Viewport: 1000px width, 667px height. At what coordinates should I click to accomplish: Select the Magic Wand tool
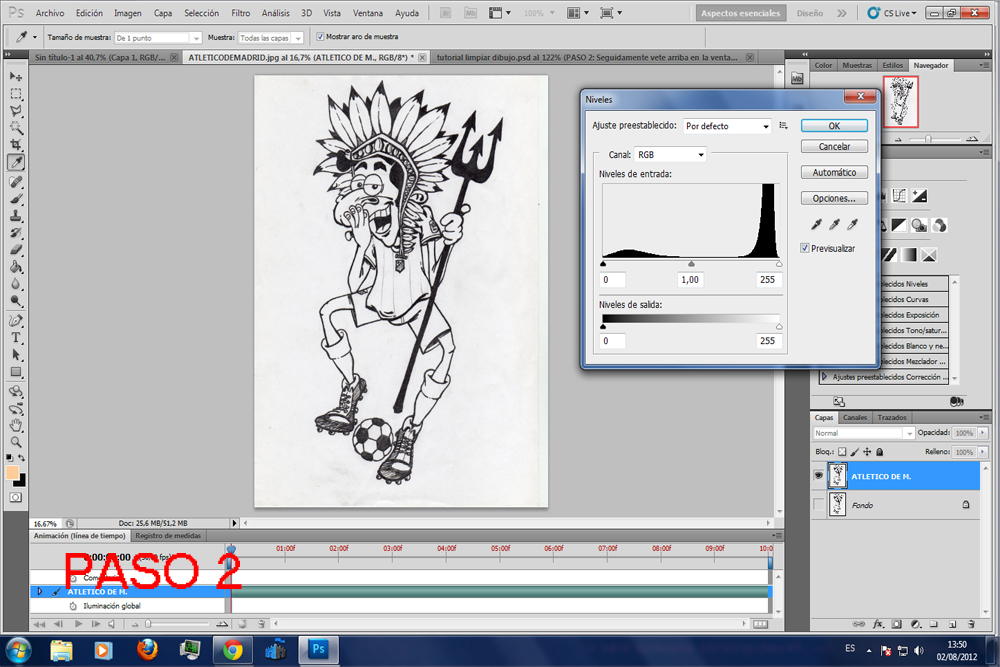point(16,128)
